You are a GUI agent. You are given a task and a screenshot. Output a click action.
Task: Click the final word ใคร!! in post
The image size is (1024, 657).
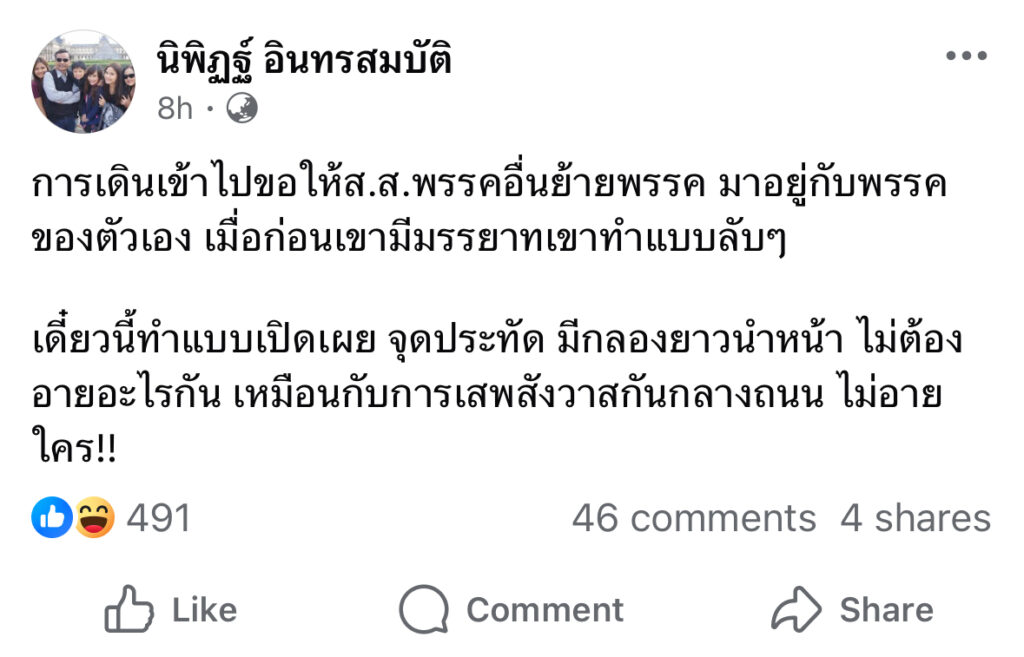click(75, 449)
